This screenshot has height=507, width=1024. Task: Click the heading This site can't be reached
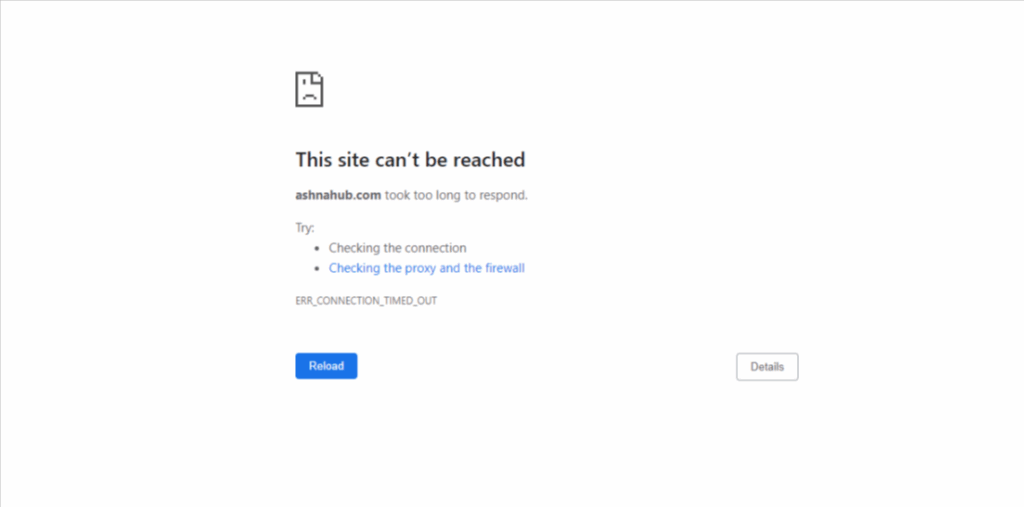click(410, 159)
